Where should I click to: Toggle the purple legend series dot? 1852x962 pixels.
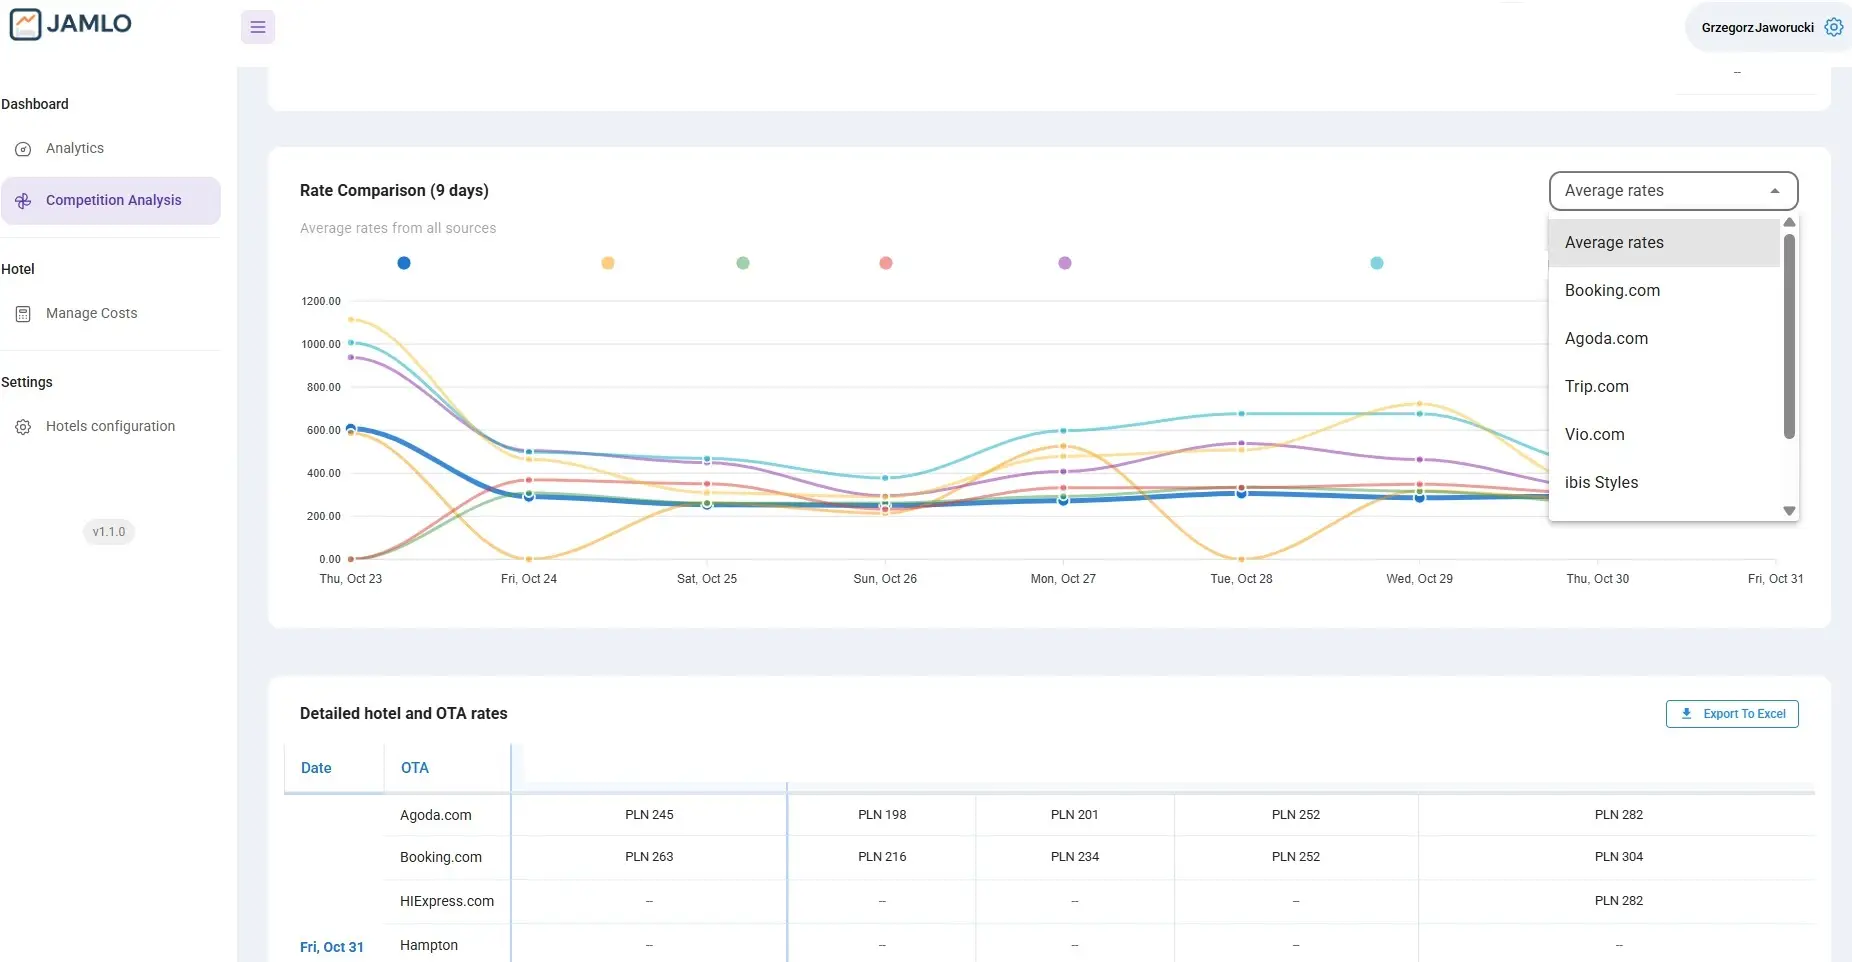tap(1065, 263)
